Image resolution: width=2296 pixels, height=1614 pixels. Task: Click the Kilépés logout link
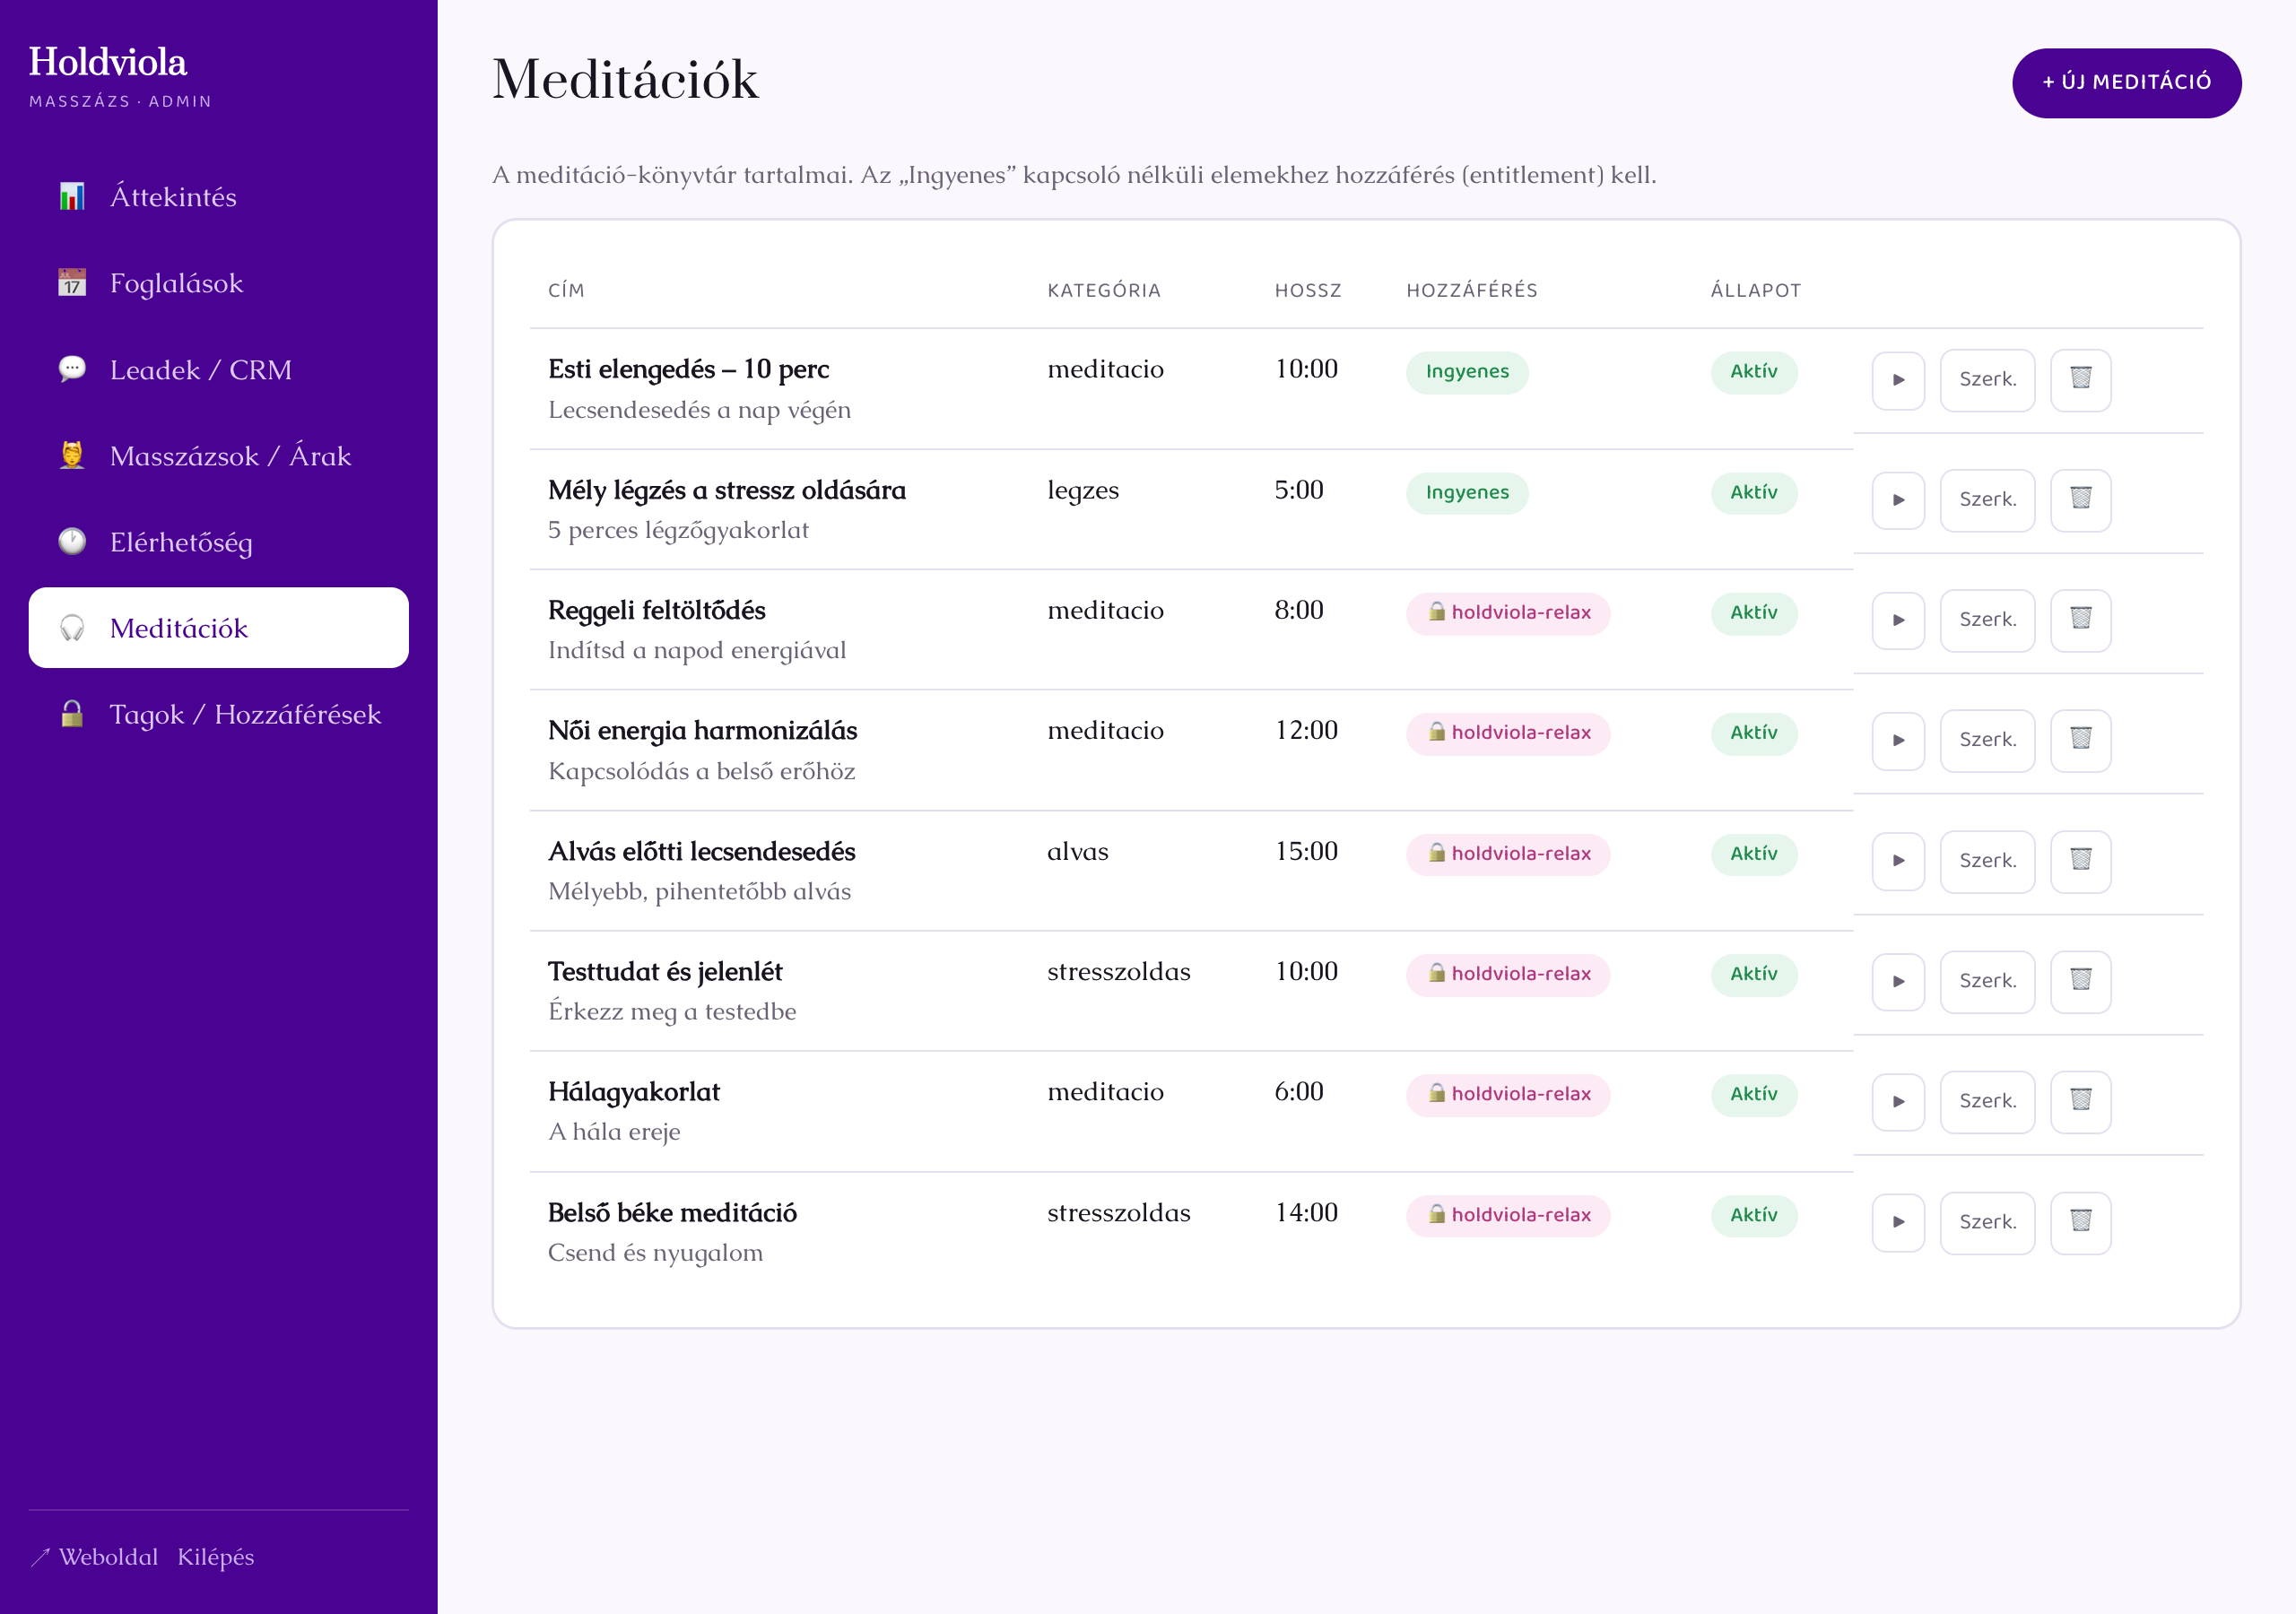[x=216, y=1557]
